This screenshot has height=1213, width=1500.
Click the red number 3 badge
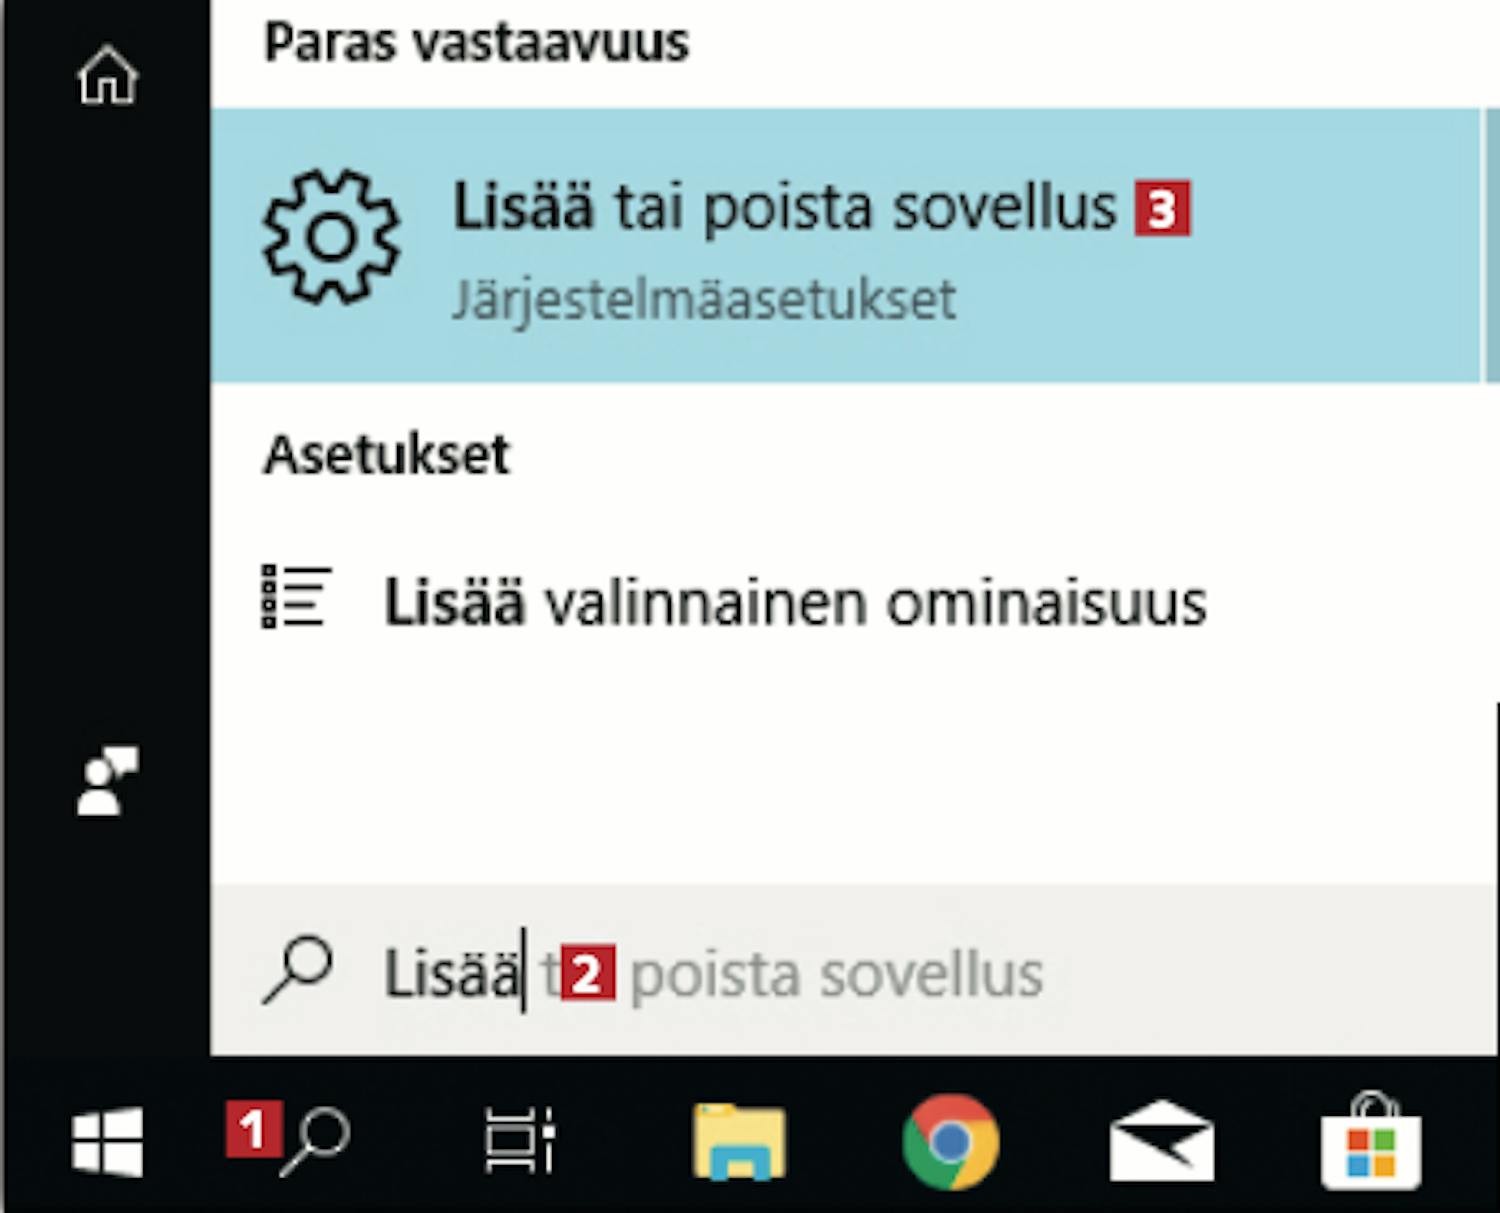[1162, 208]
